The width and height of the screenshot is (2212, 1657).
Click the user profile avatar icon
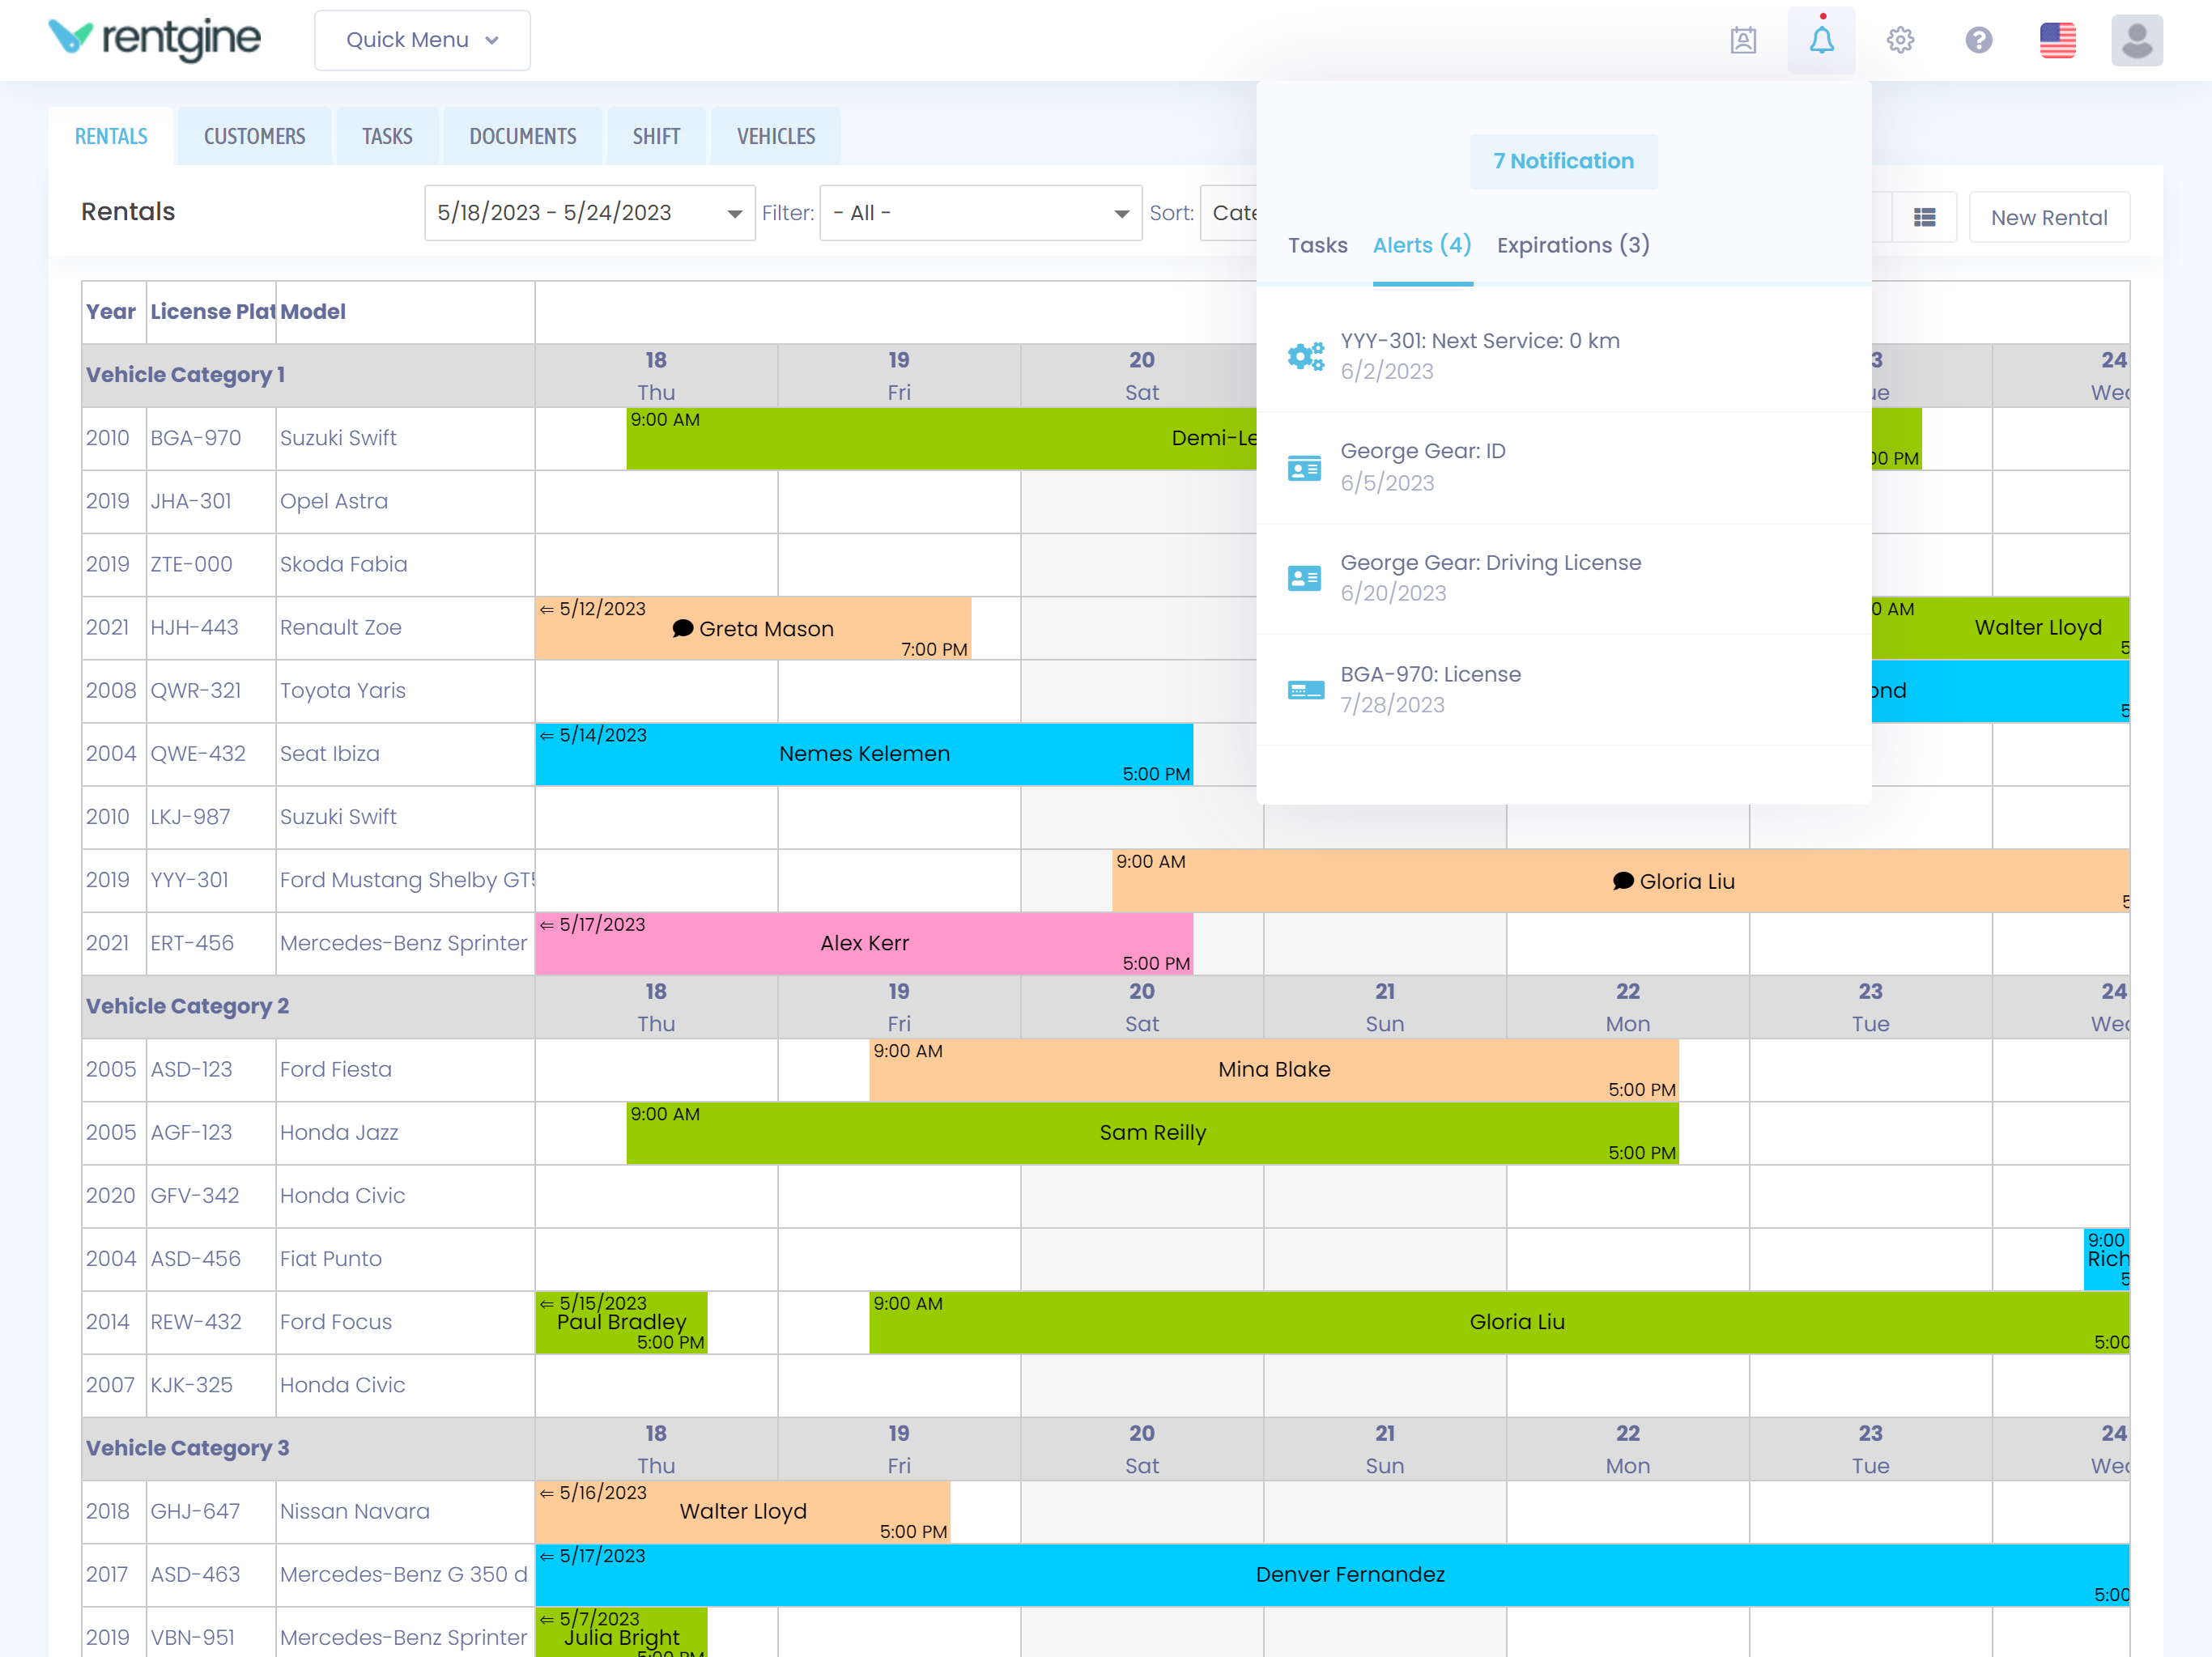[x=2136, y=41]
